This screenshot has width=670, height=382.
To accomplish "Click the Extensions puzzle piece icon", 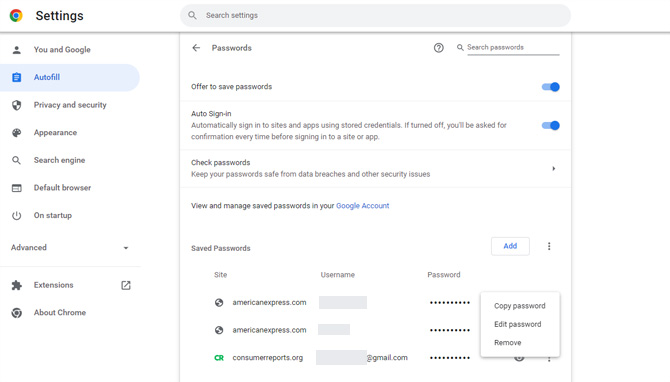I will [17, 285].
